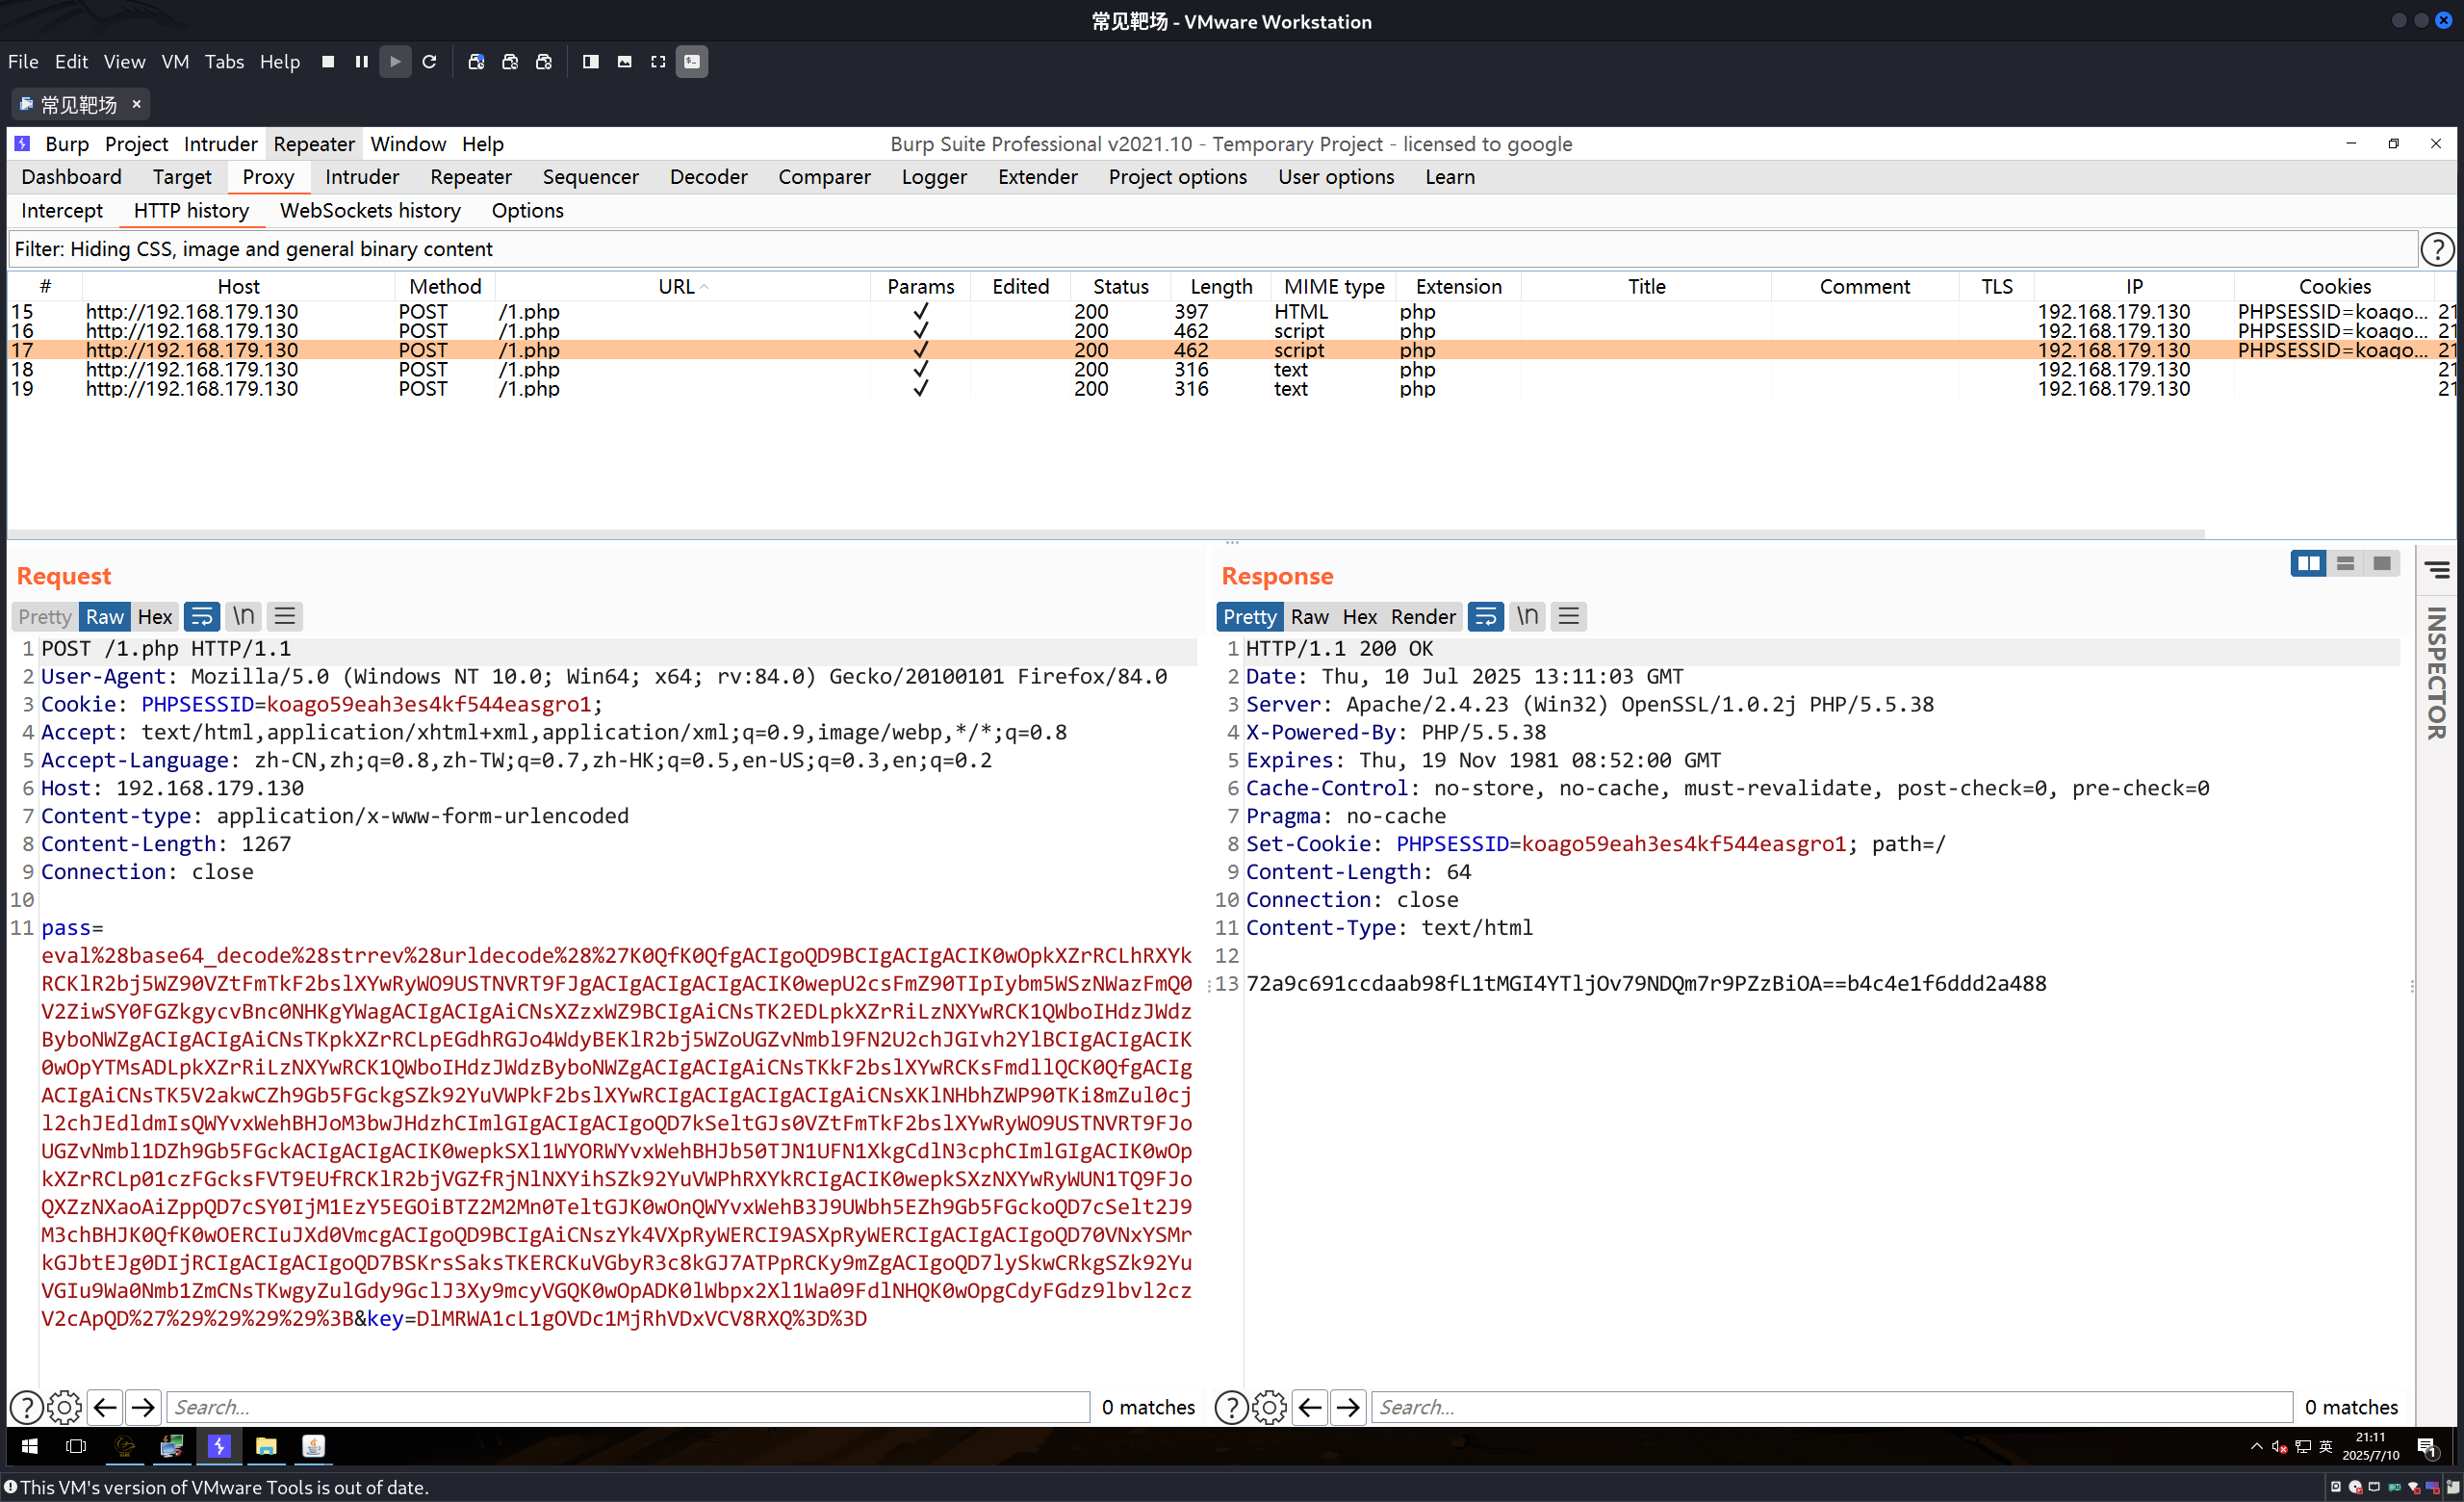The height and width of the screenshot is (1502, 2464).
Task: Sort the history table by the URL column
Action: [x=677, y=287]
